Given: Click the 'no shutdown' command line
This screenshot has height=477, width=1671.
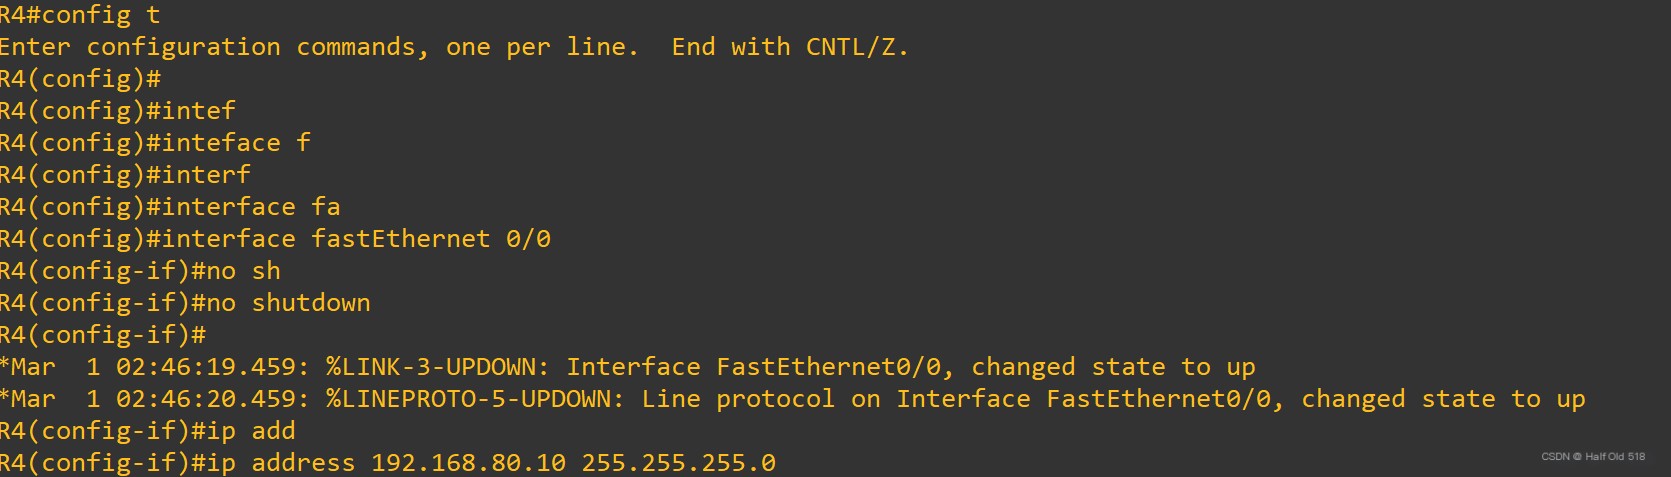Looking at the screenshot, I should point(185,303).
